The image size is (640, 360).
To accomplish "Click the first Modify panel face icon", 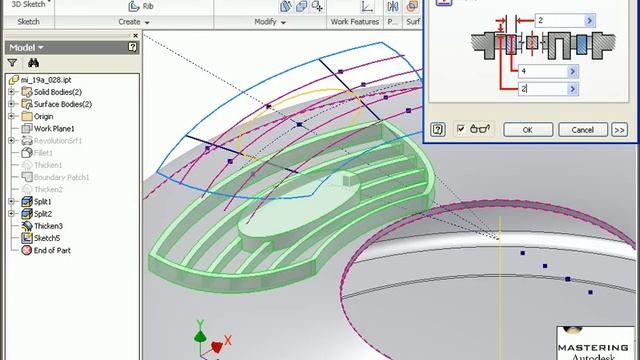I will 286,7.
